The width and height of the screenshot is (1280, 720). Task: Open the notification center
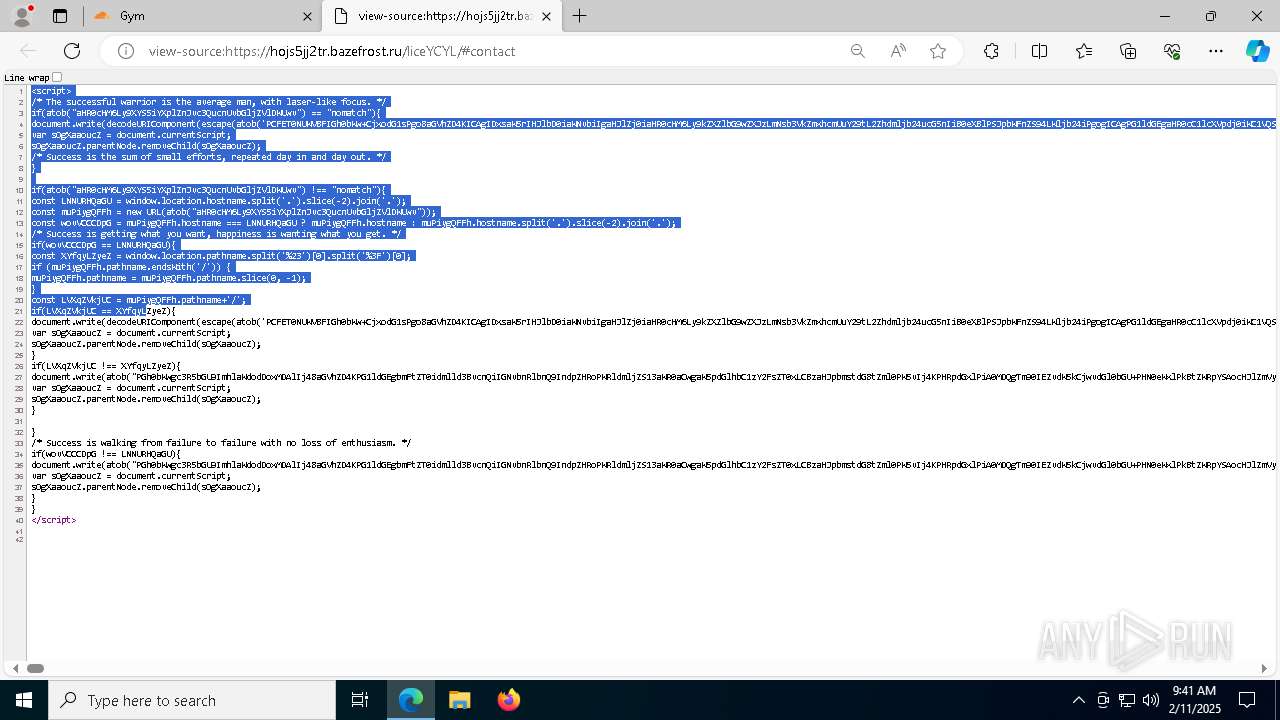[x=1247, y=700]
